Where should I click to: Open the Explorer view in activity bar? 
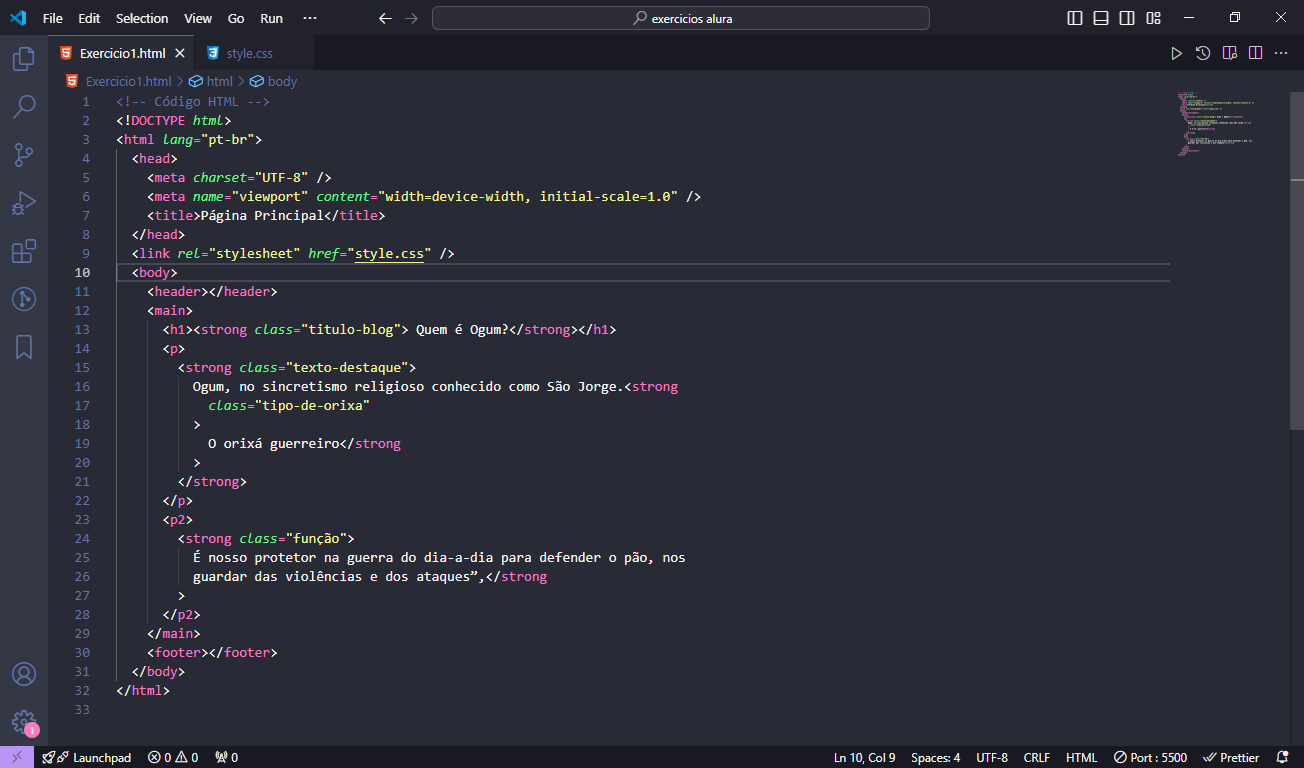click(24, 59)
